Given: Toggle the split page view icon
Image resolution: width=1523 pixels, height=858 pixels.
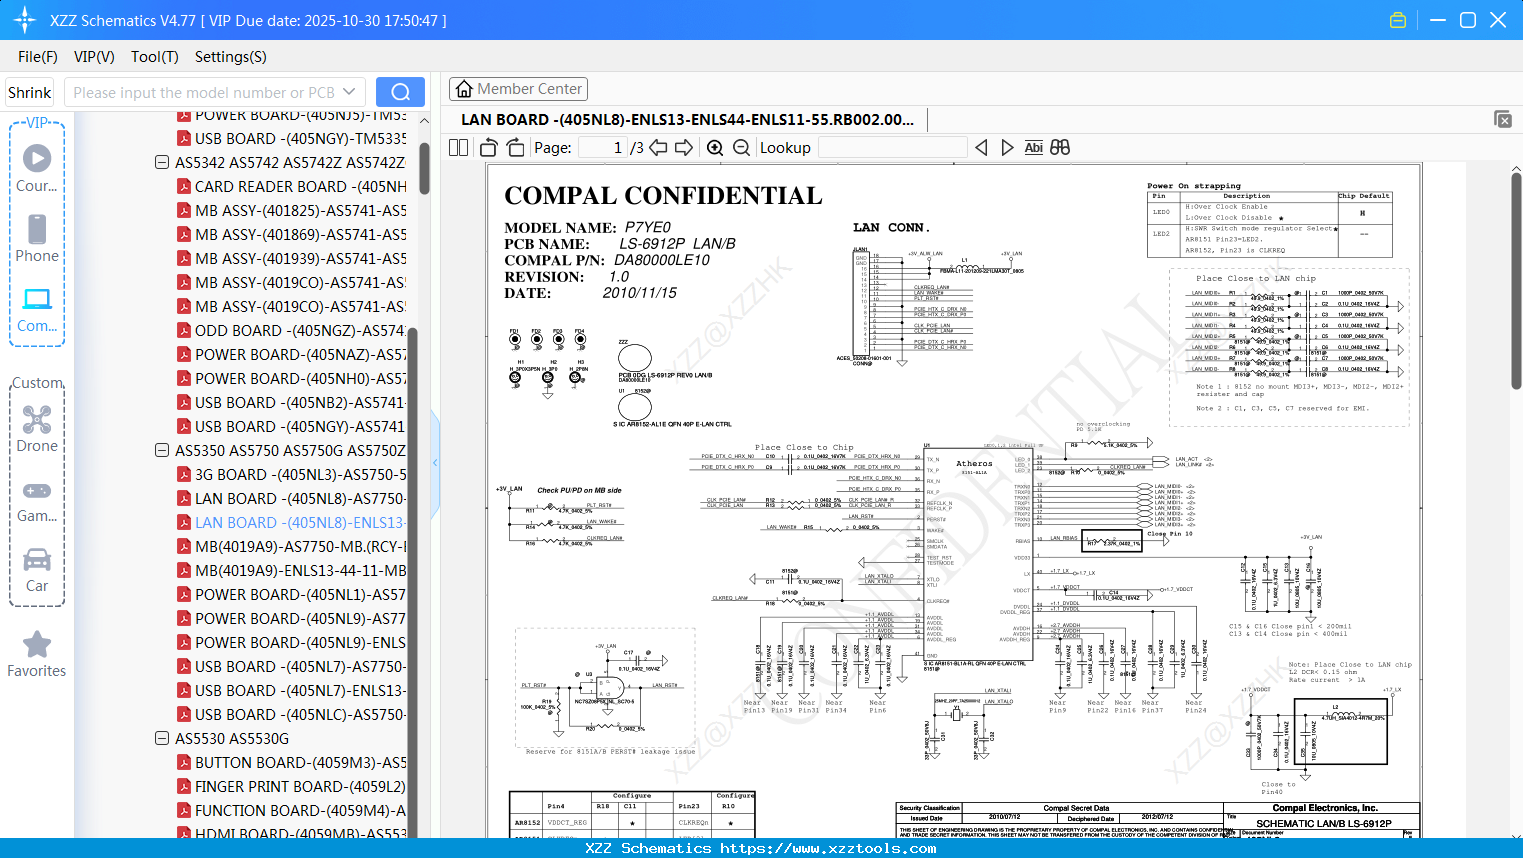Looking at the screenshot, I should (x=459, y=148).
